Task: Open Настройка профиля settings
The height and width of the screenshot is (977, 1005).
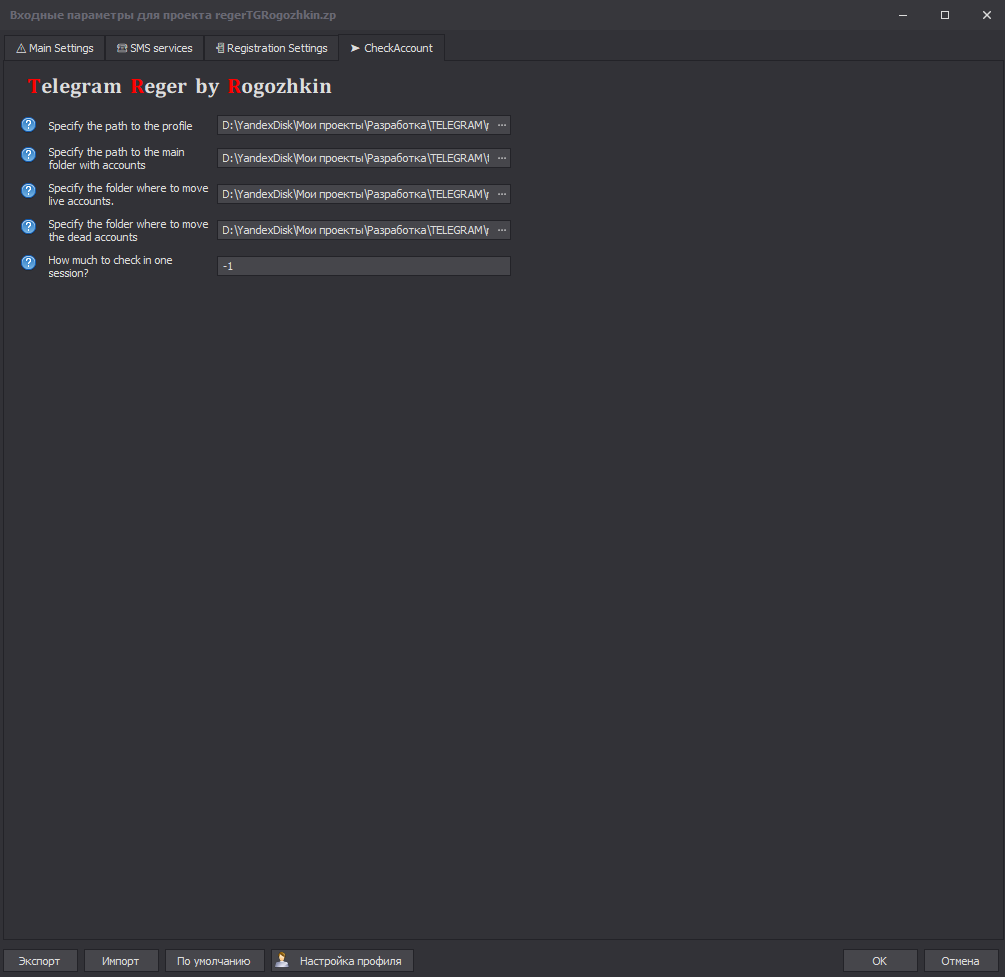Action: (342, 961)
